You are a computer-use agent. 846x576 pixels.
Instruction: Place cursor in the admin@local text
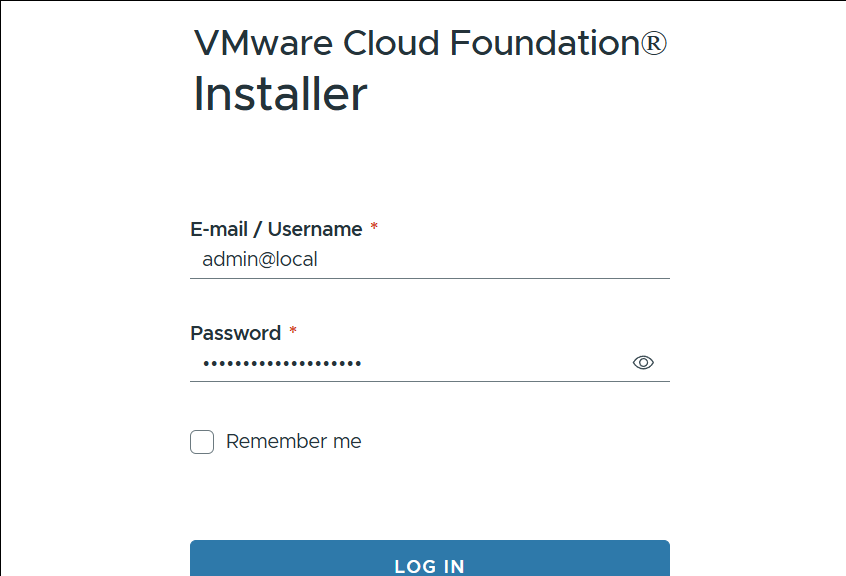point(259,260)
